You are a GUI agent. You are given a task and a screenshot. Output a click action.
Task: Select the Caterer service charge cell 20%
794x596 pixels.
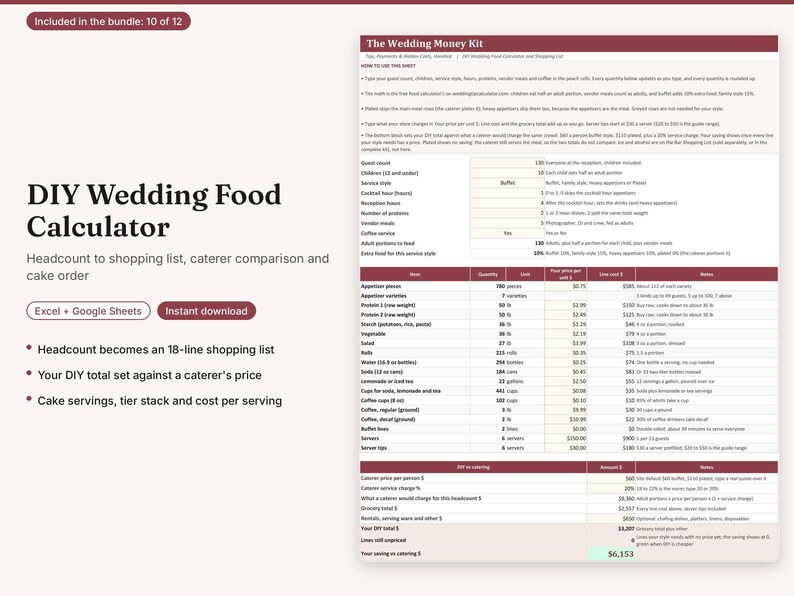(611, 488)
